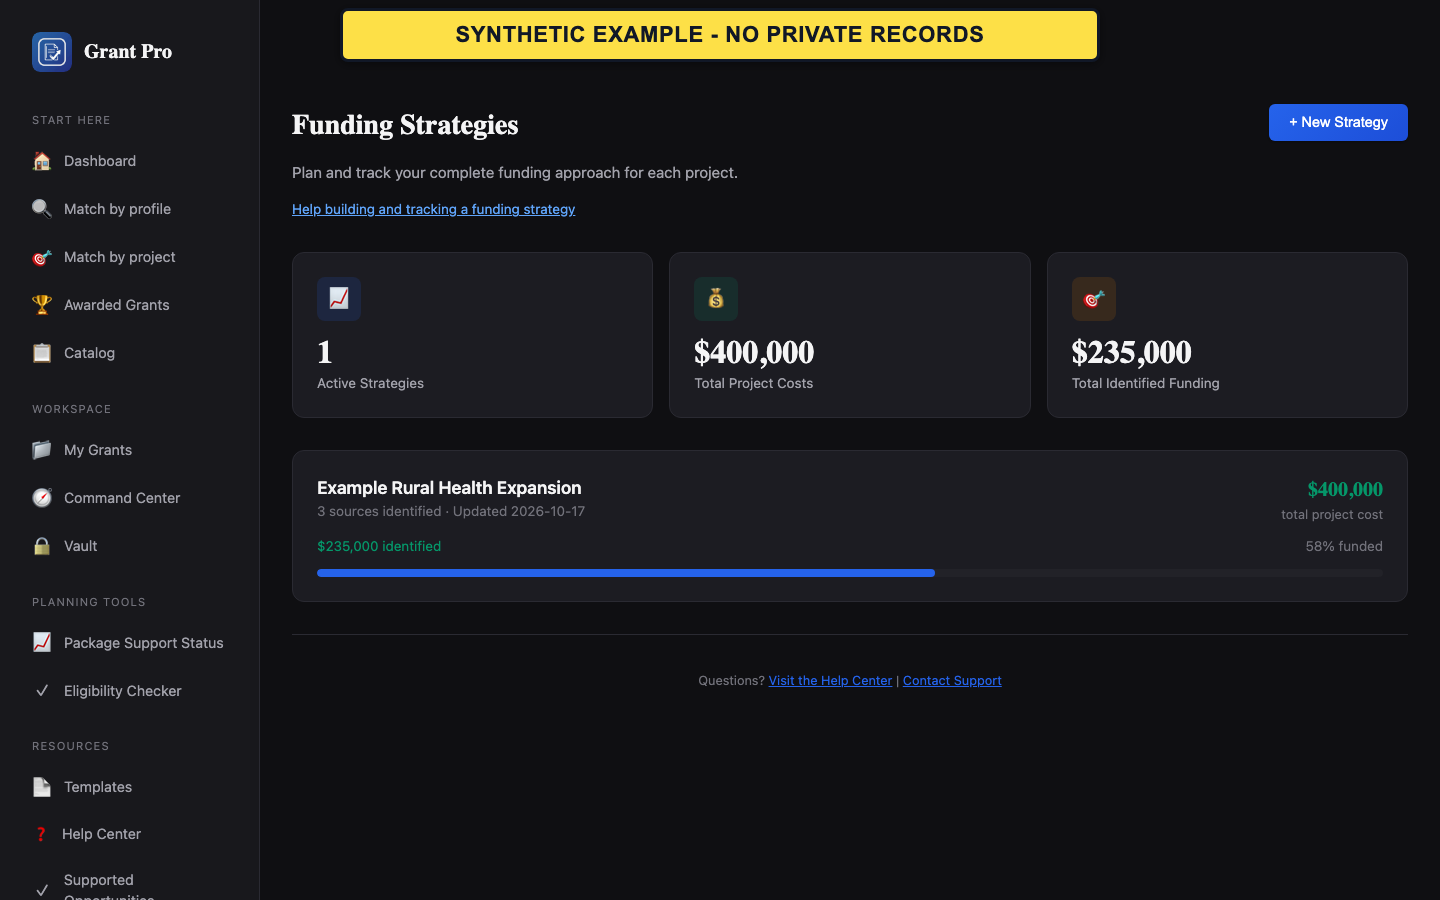Click the Grant Pro logo icon
Viewport: 1440px width, 900px height.
[52, 52]
